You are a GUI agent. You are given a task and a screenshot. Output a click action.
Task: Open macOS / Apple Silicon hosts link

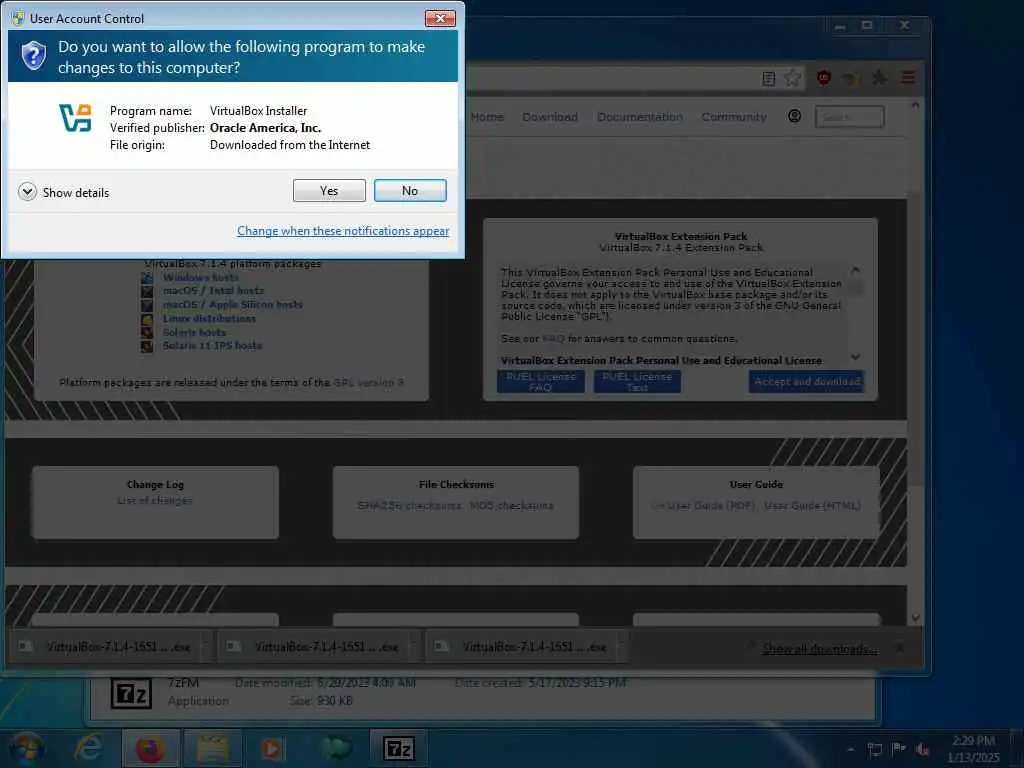[x=232, y=304]
